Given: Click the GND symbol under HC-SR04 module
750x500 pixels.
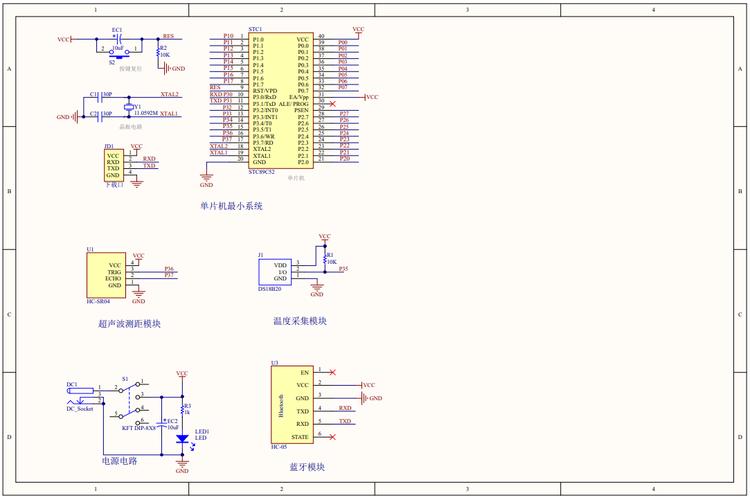Looking at the screenshot, I should pos(138,294).
